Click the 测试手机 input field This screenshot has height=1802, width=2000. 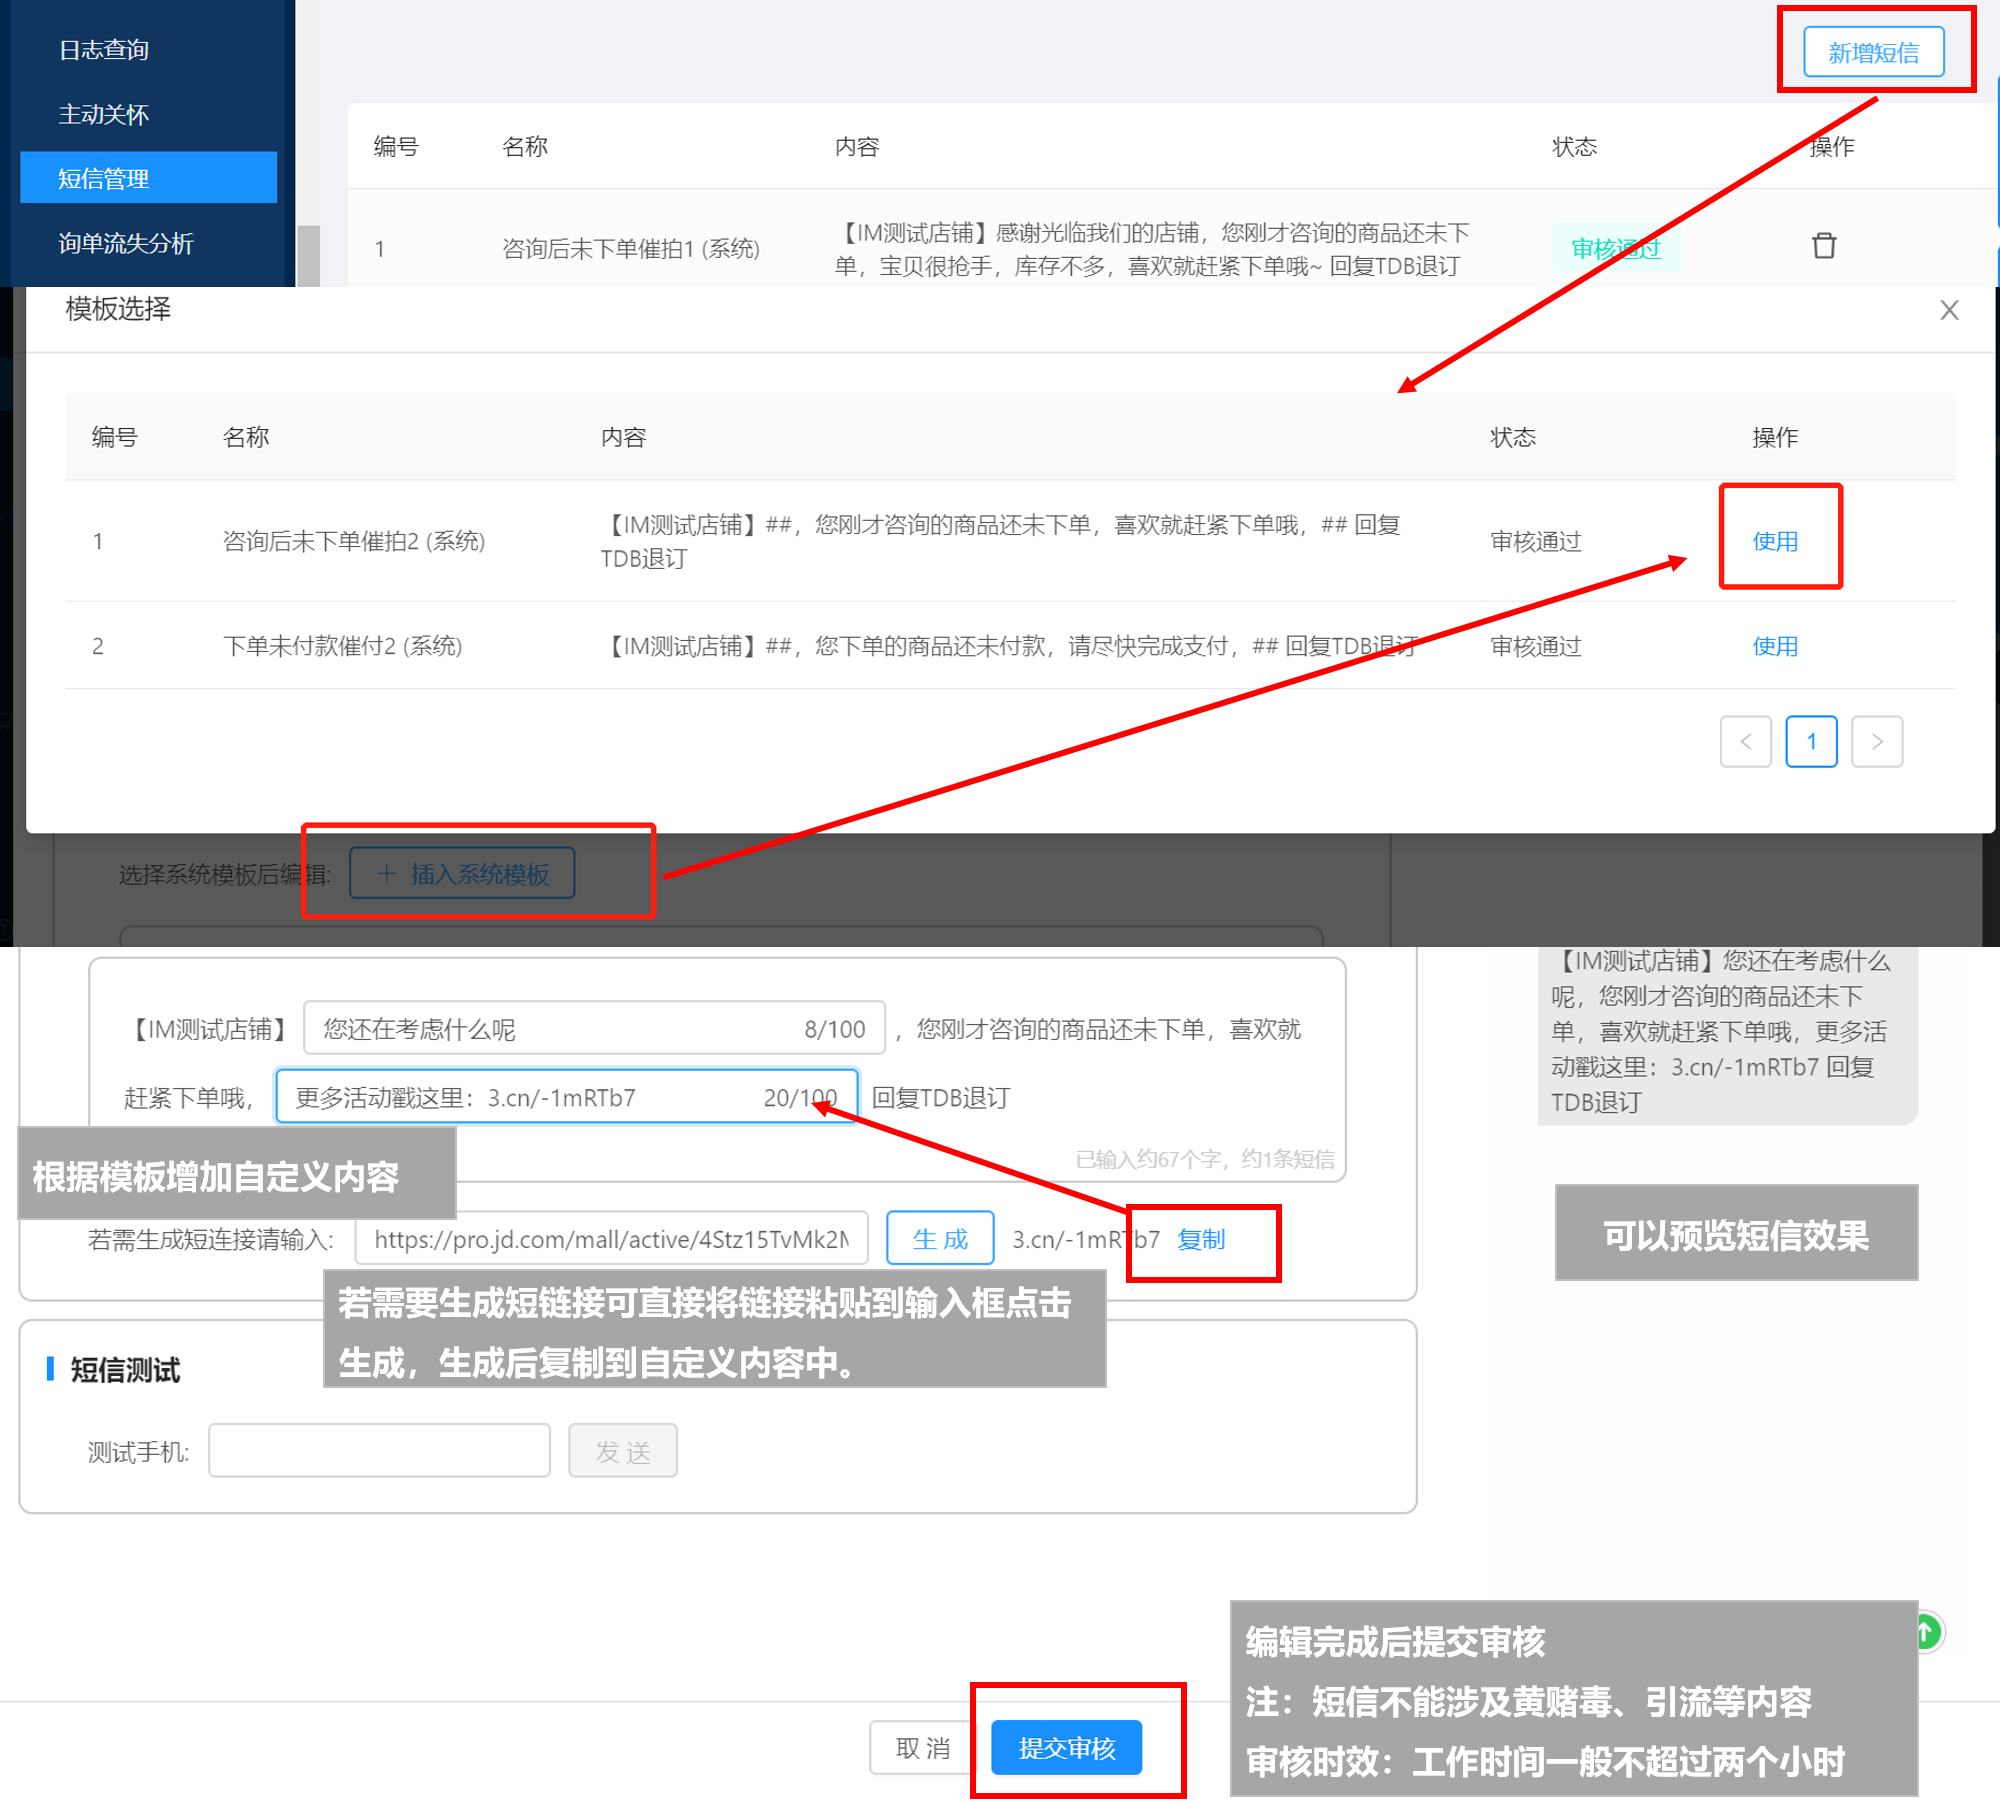coord(379,1450)
